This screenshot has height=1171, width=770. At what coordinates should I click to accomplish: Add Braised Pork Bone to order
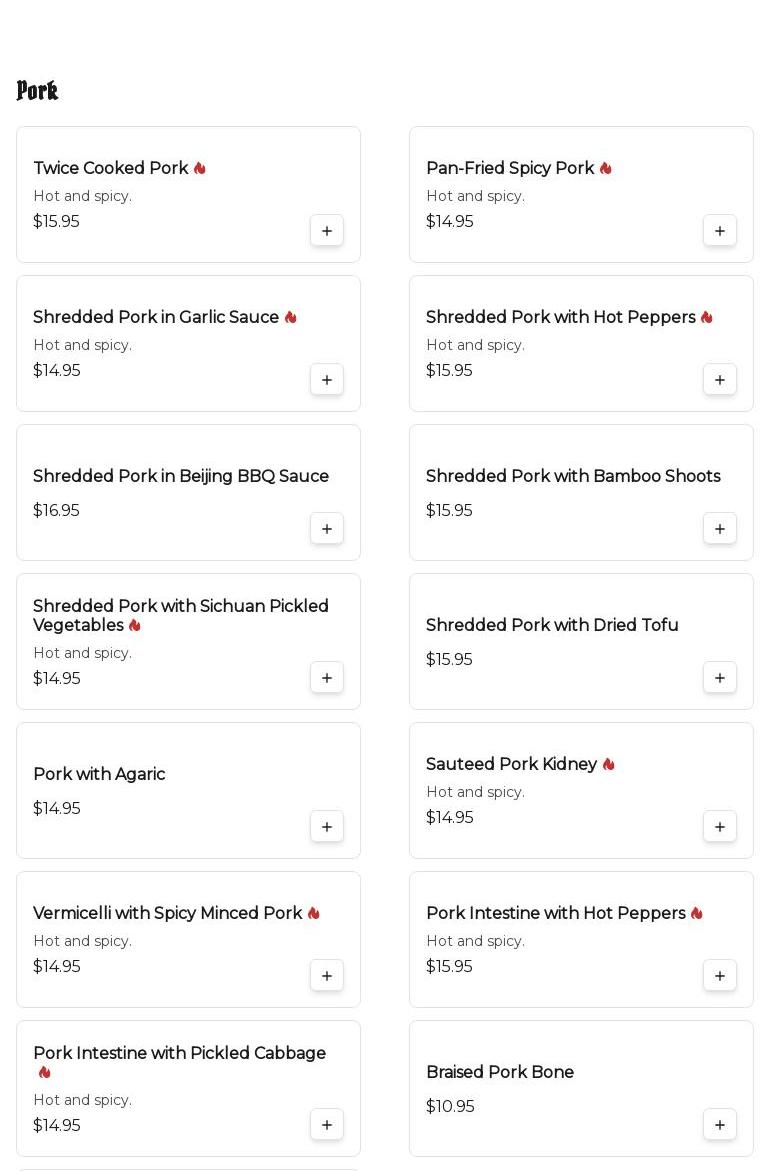pyautogui.click(x=720, y=1125)
